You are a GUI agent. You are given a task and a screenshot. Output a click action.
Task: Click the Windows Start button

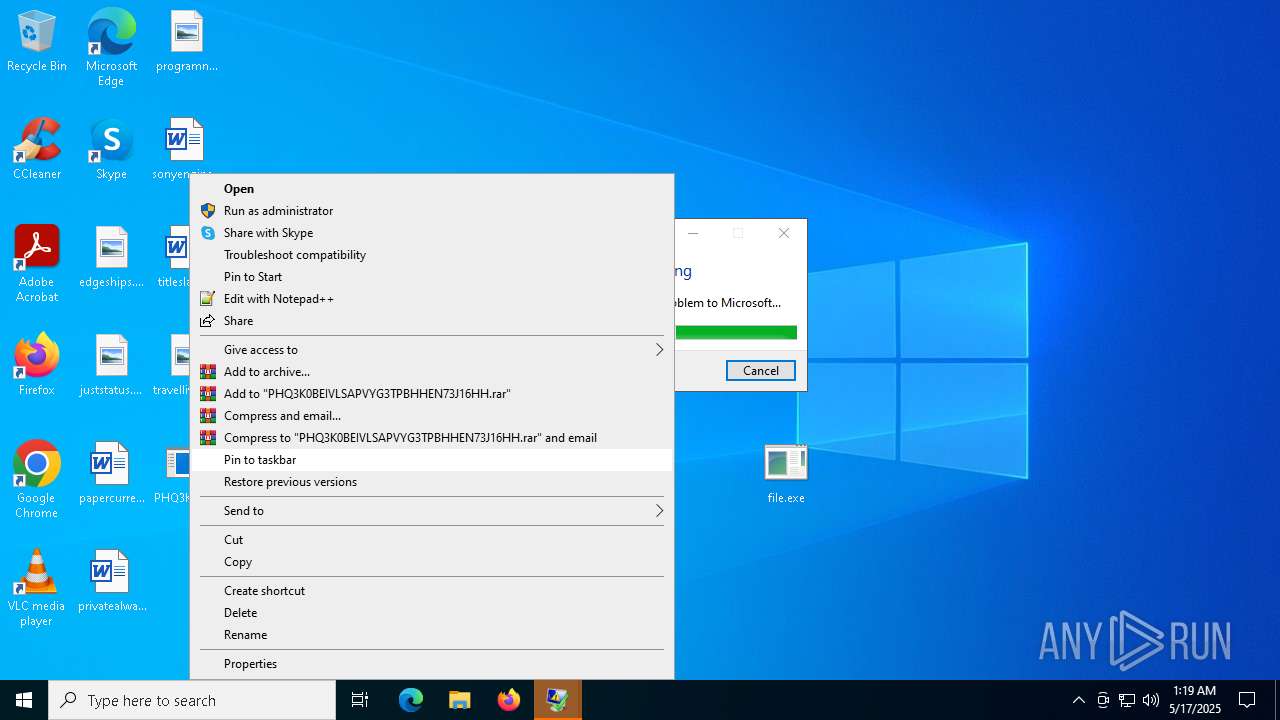point(24,700)
